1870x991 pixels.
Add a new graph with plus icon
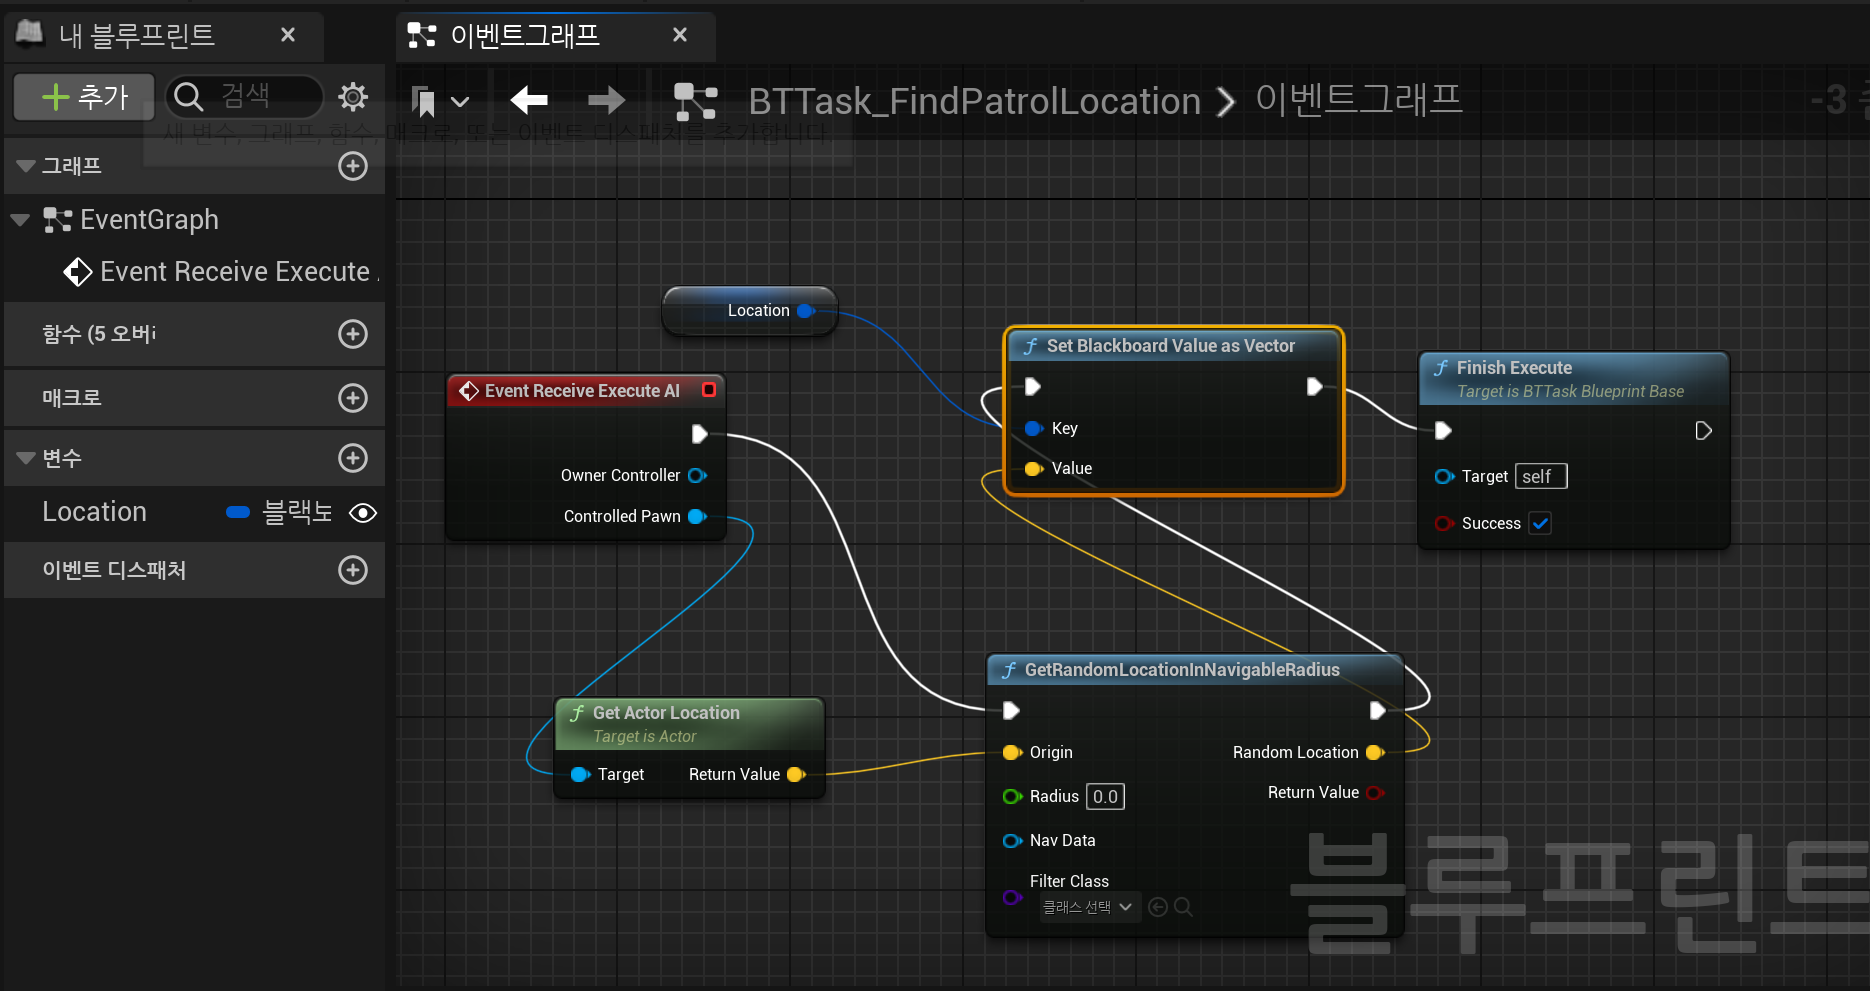pyautogui.click(x=353, y=166)
